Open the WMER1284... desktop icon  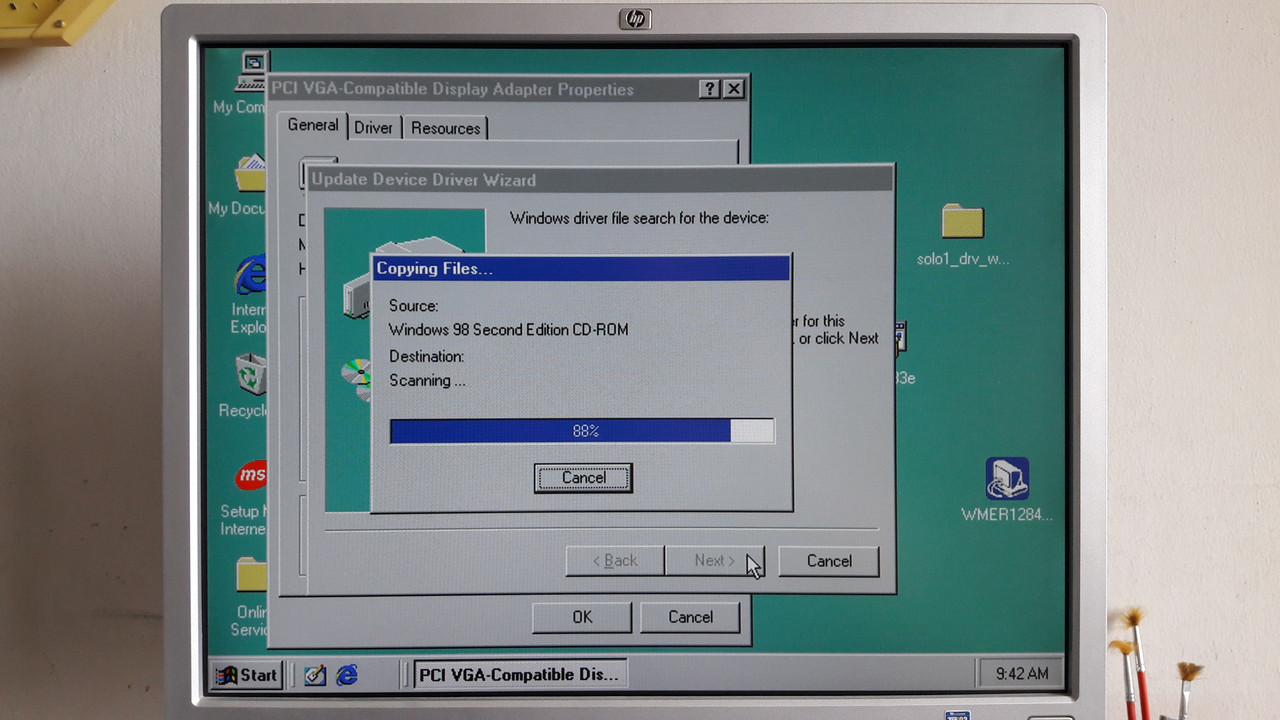point(1006,478)
